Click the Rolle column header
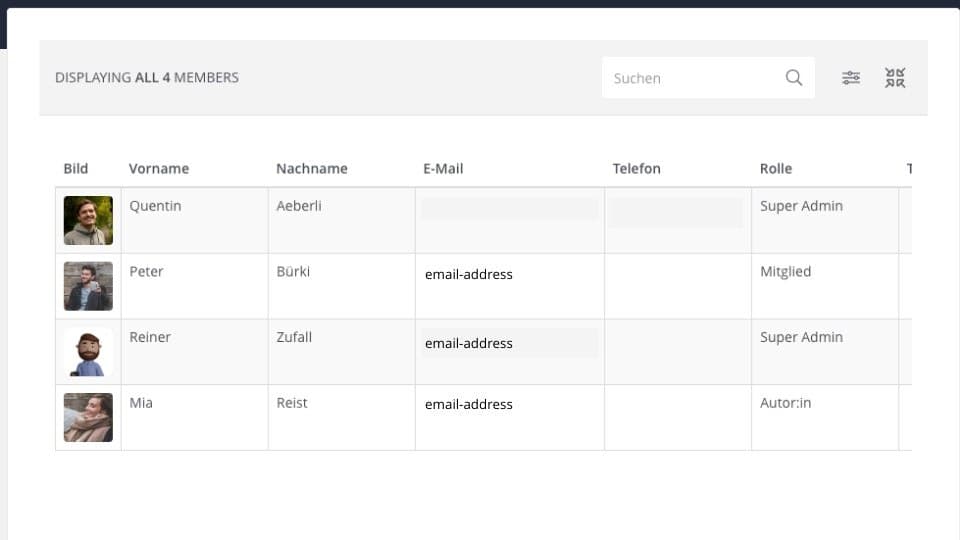960x540 pixels. [x=776, y=168]
